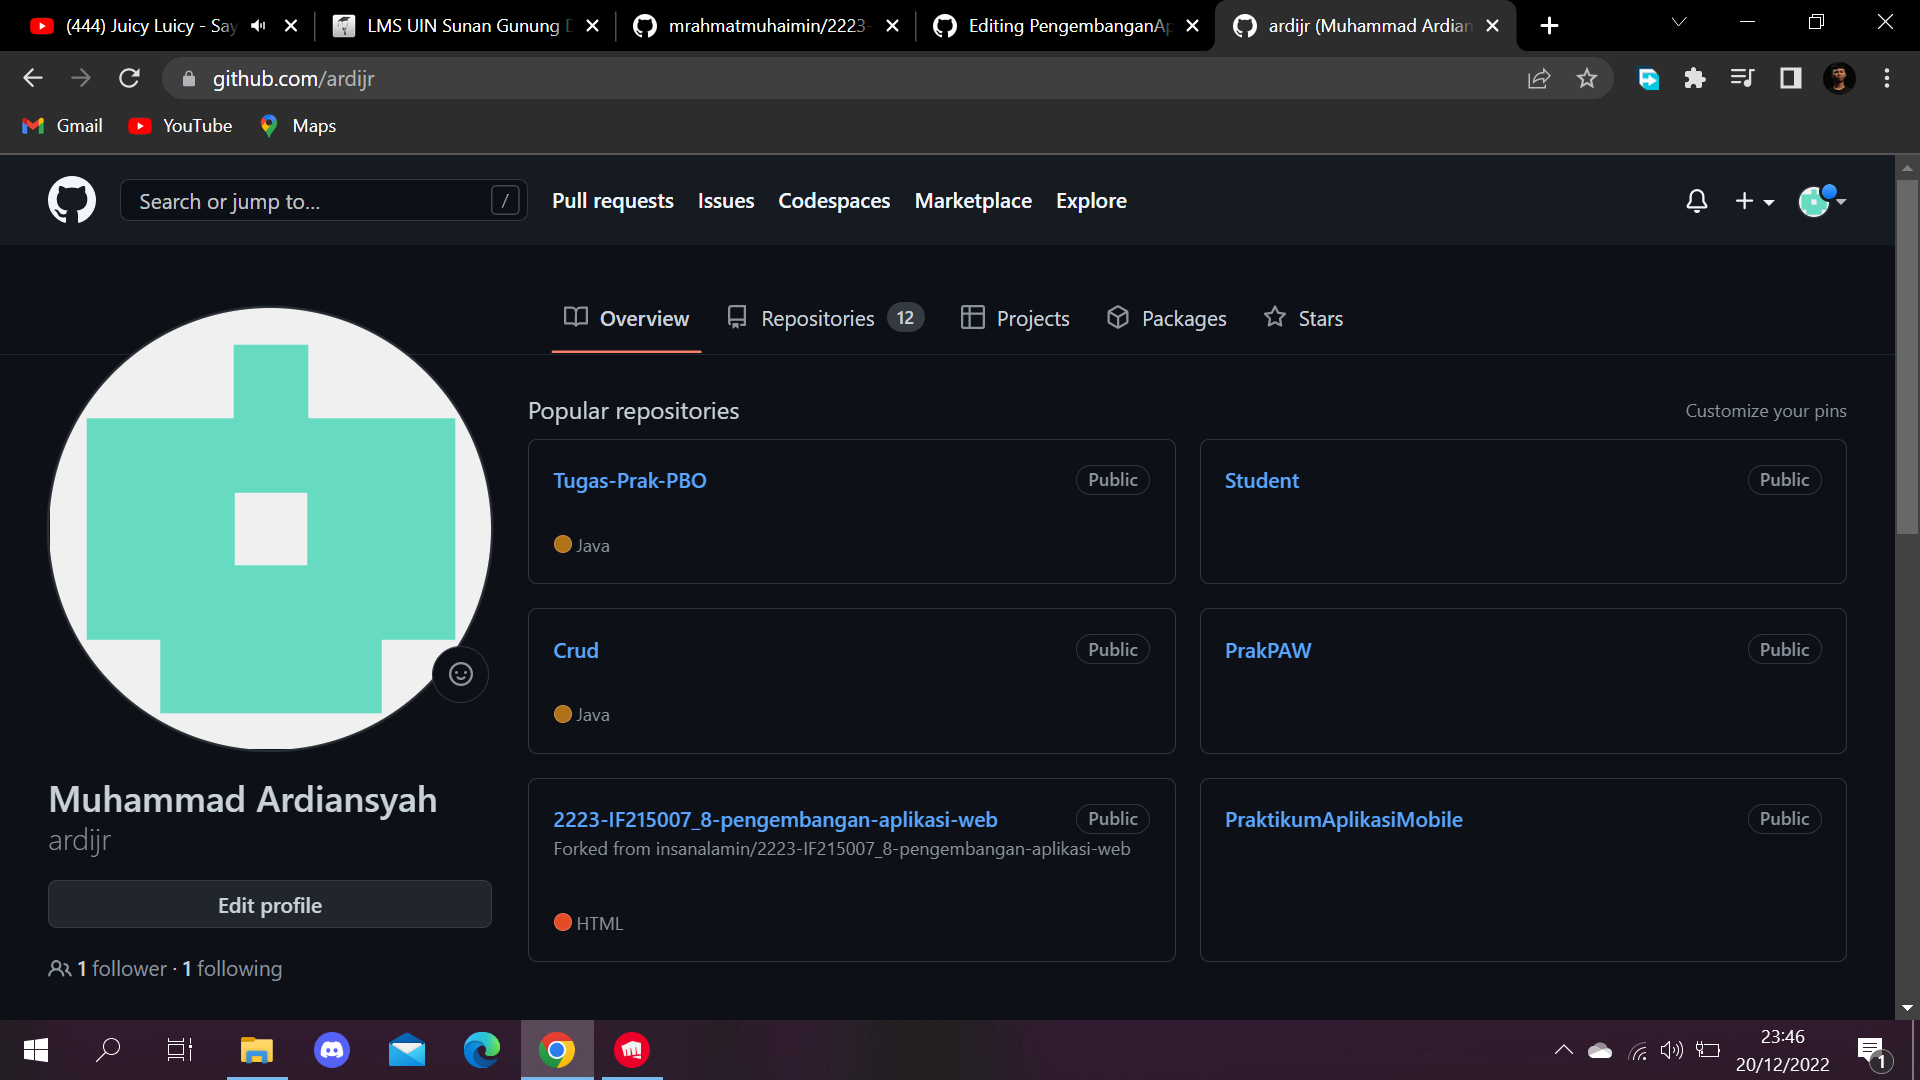Open the Packages tab
This screenshot has width=1920, height=1080.
(x=1167, y=318)
